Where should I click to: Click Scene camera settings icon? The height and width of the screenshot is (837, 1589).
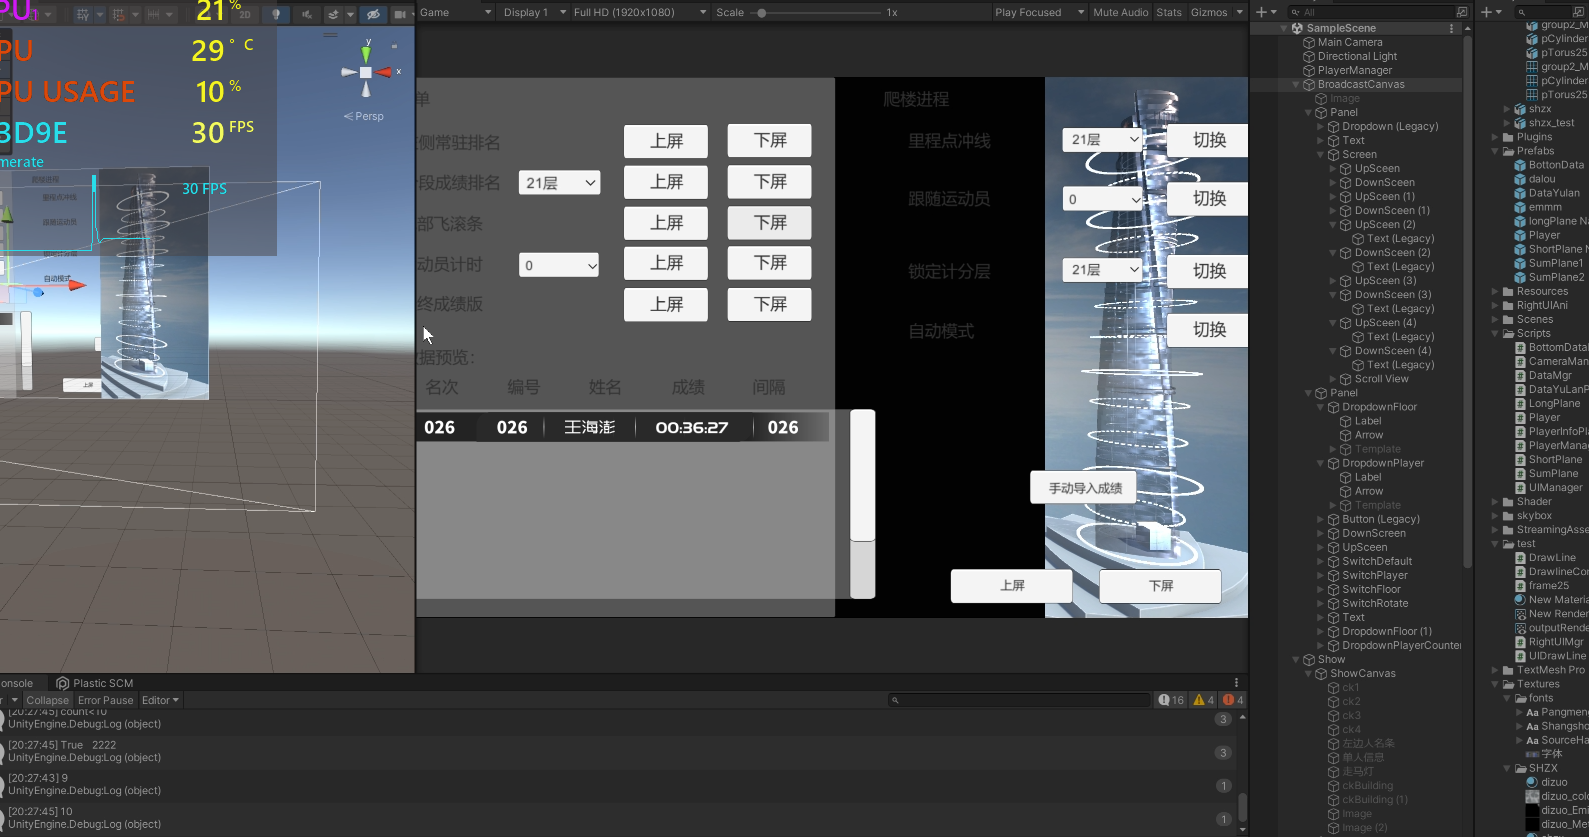tap(399, 14)
